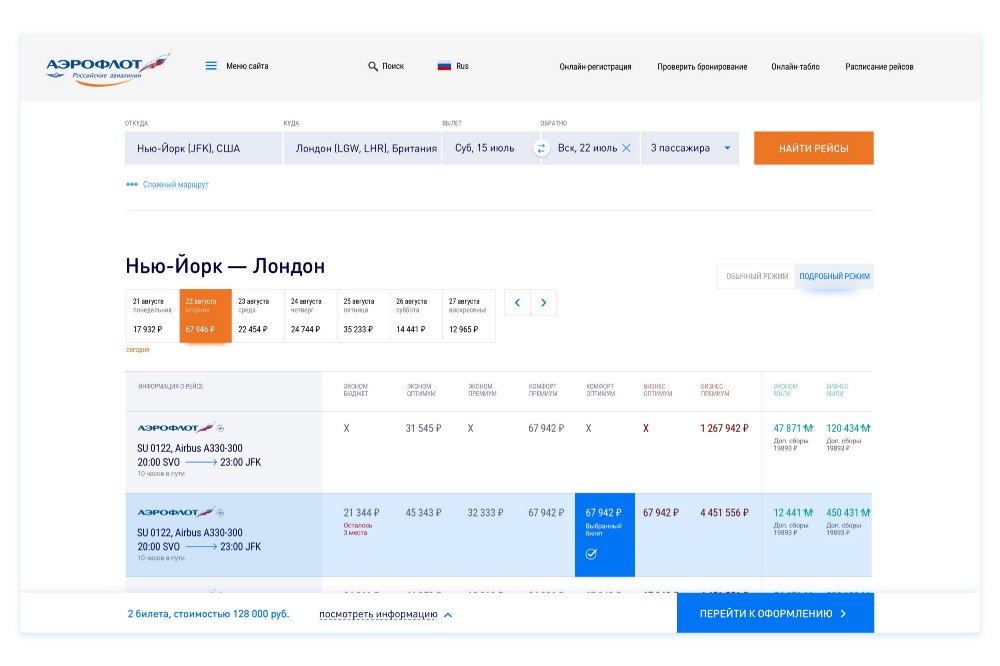Viewport: 1000px width, 666px height.
Task: Swap dates with the round arrows icon
Action: tap(541, 148)
